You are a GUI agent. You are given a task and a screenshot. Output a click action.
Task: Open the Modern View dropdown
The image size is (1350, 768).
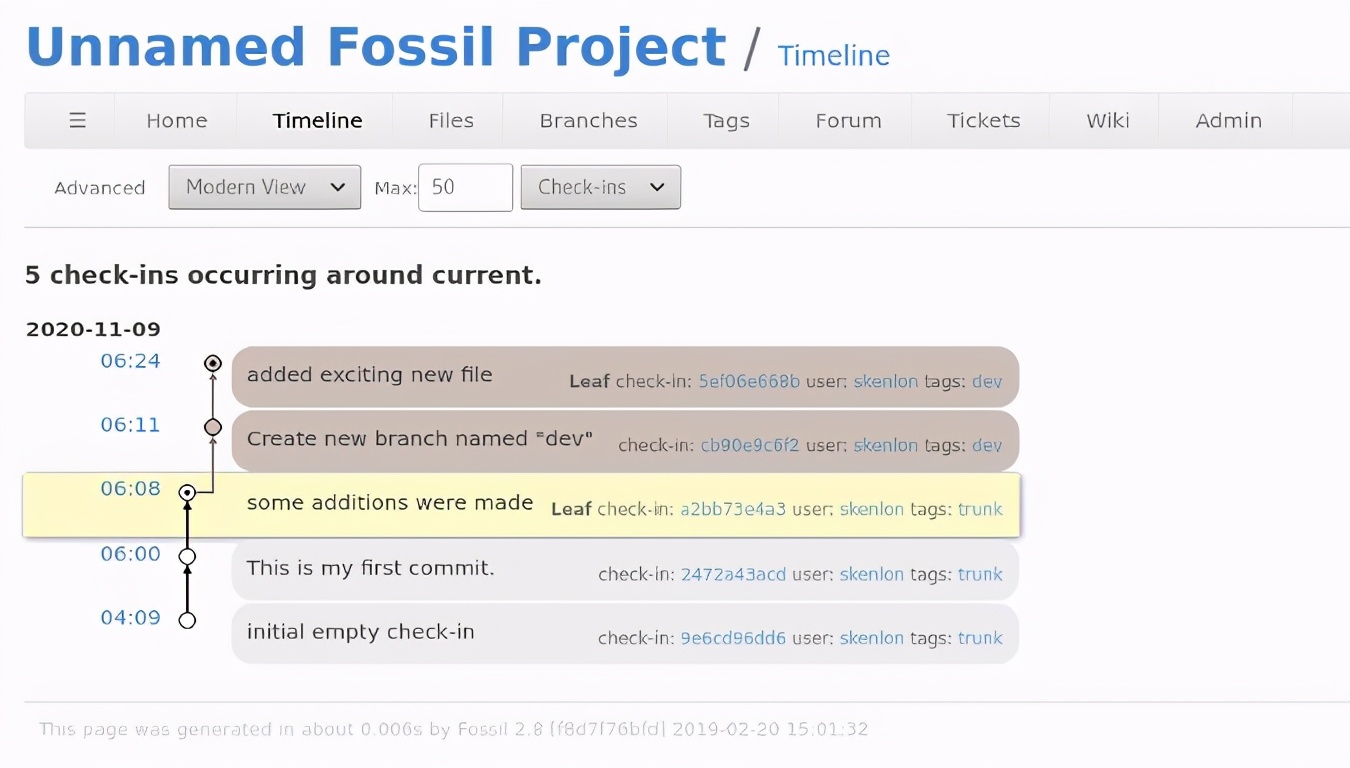263,187
